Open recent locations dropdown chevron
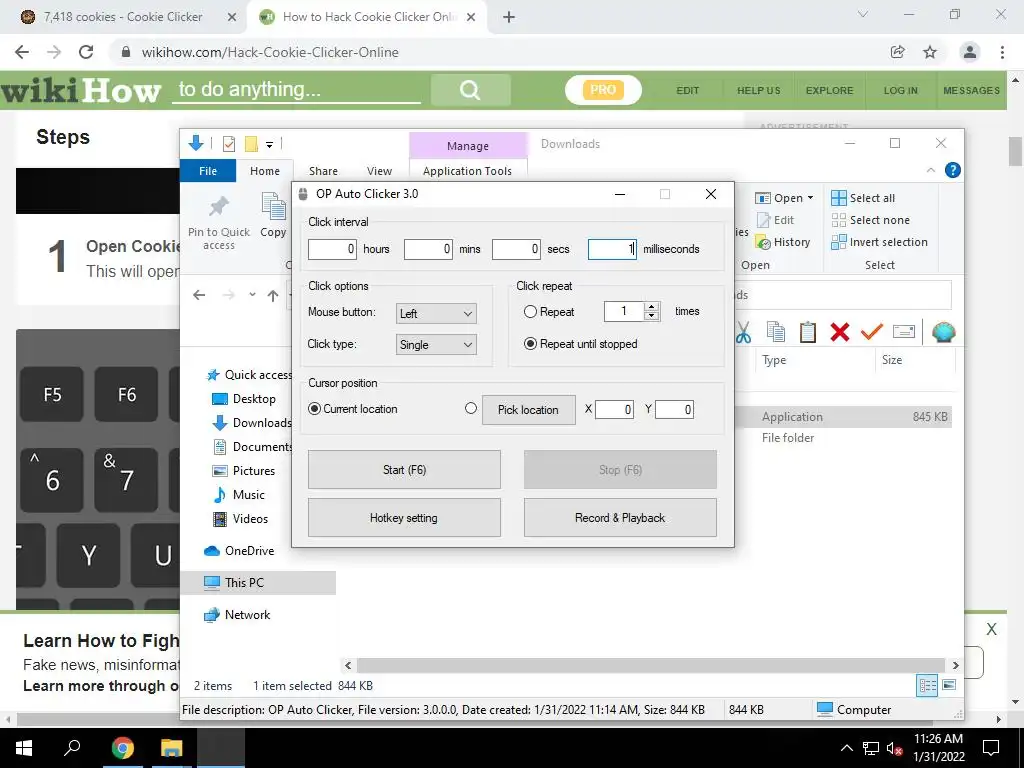The width and height of the screenshot is (1024, 768). 252,295
